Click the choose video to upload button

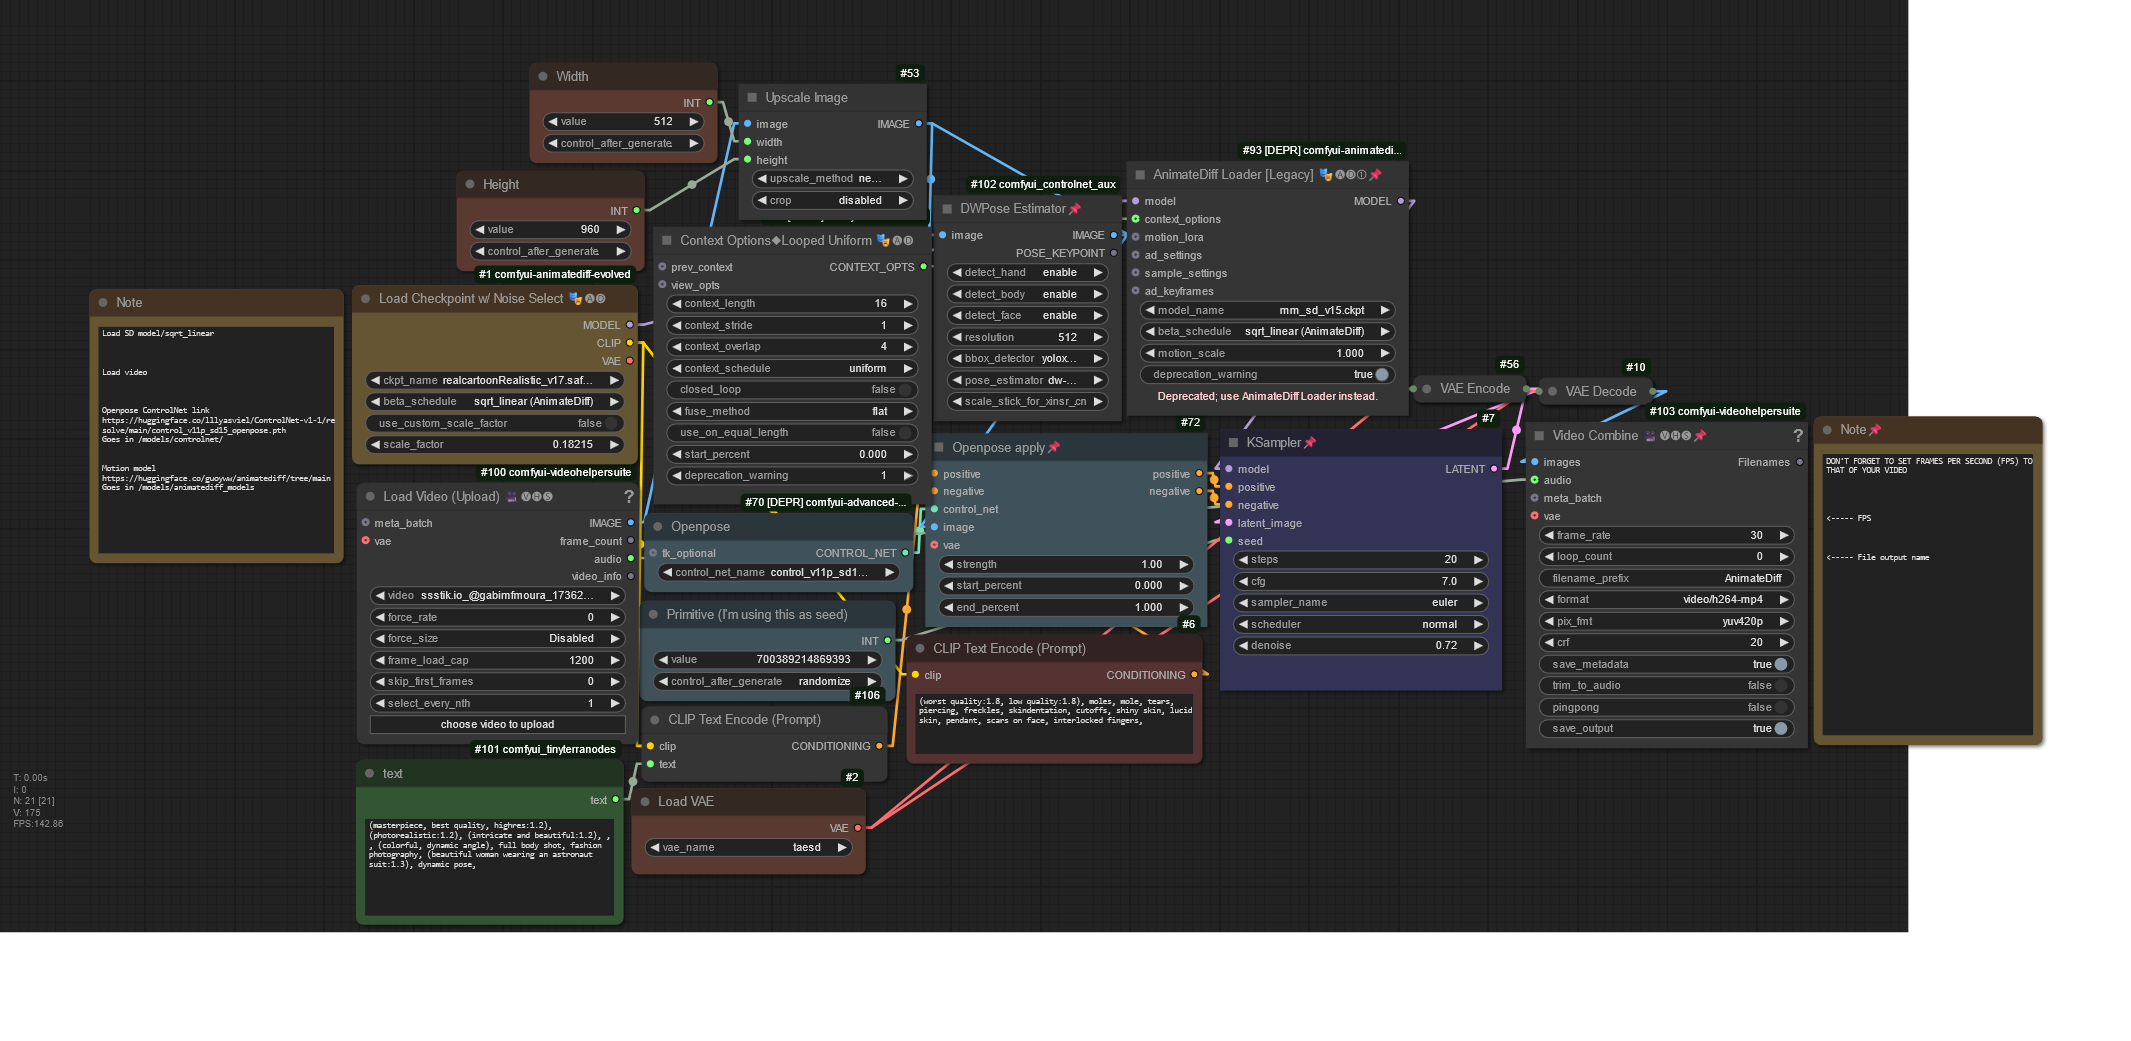[x=497, y=725]
